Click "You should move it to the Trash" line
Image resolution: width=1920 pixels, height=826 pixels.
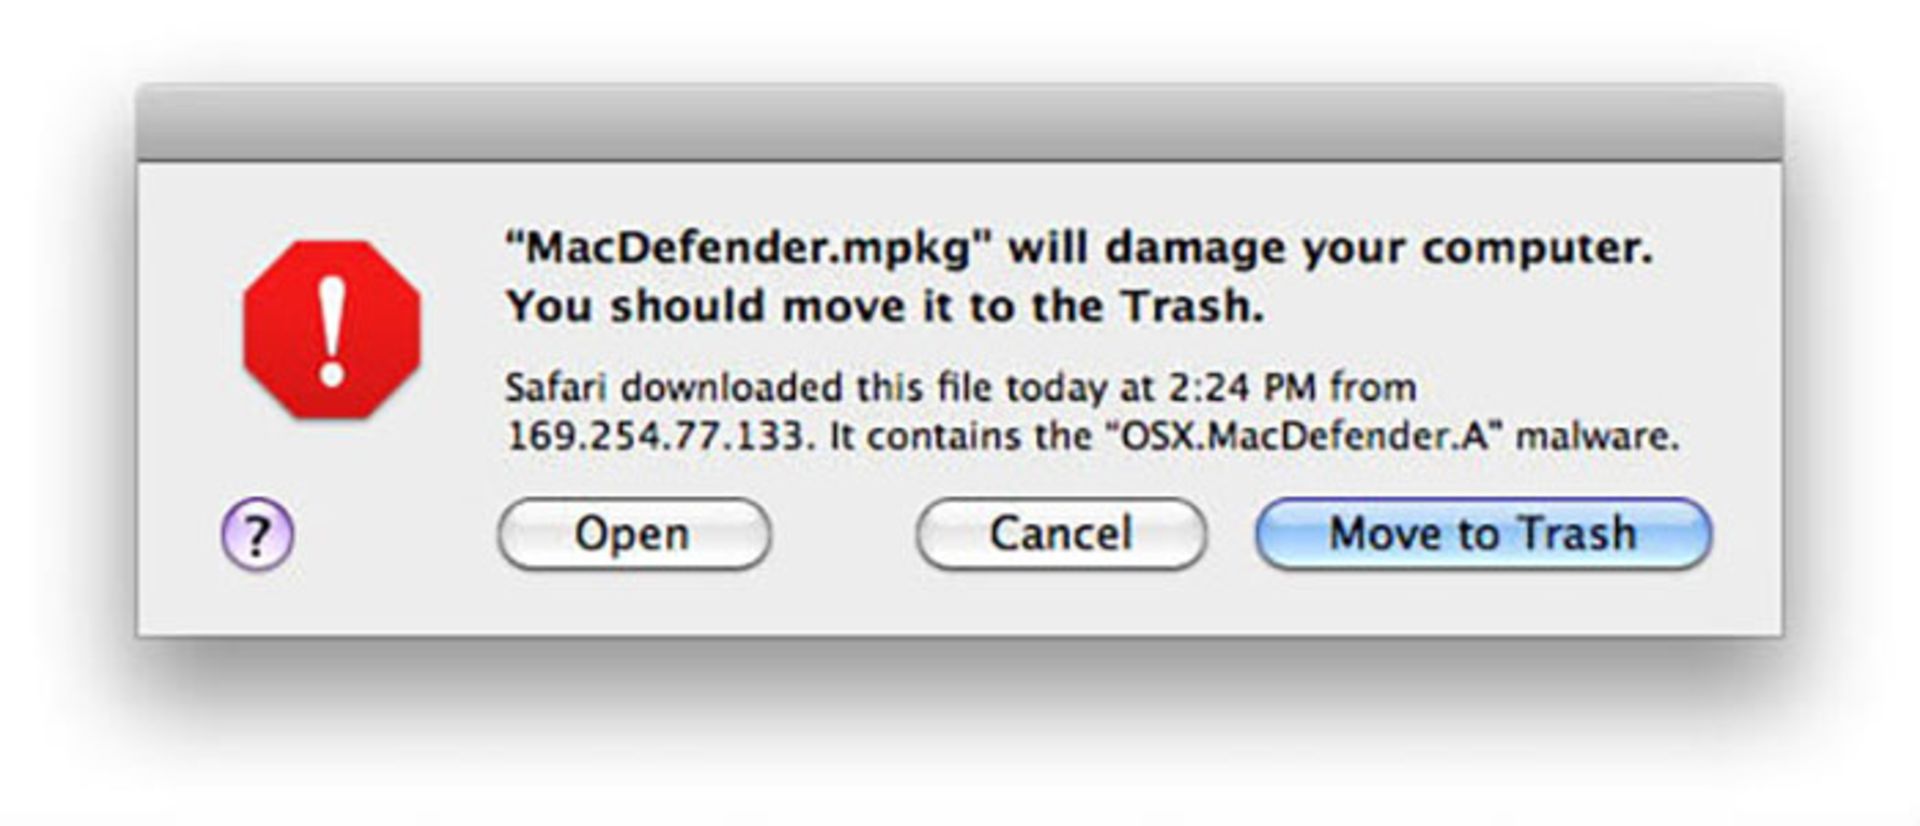coord(884,306)
